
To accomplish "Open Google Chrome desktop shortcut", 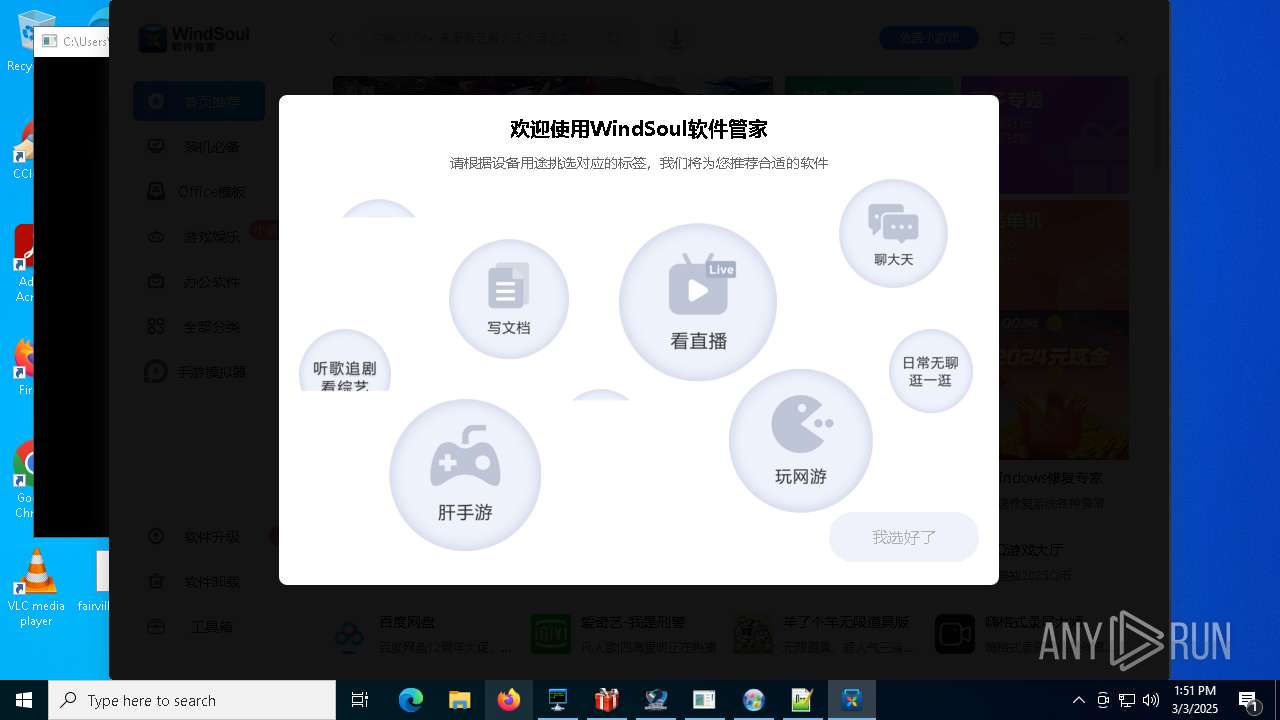I will [x=24, y=480].
